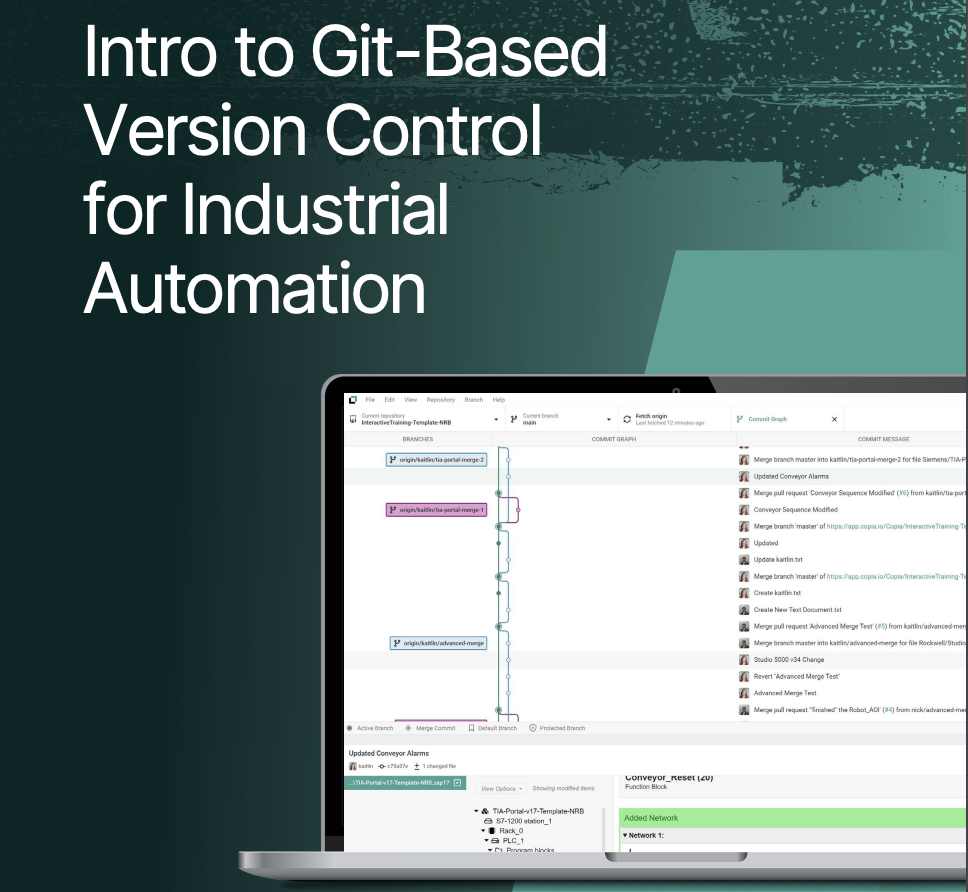
Task: Open the View Options dropdown
Action: [501, 789]
